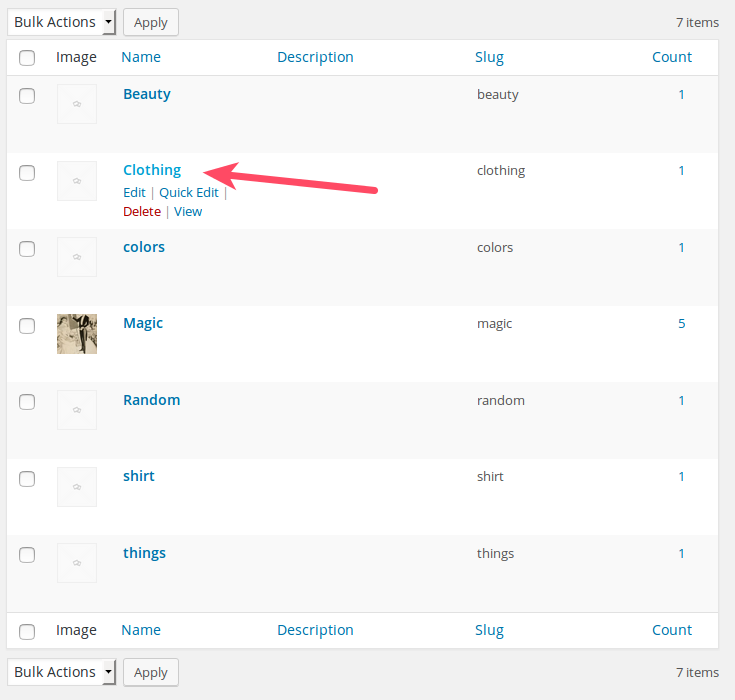Tick the checkbox for Beauty
This screenshot has height=700, width=735.
(x=27, y=96)
